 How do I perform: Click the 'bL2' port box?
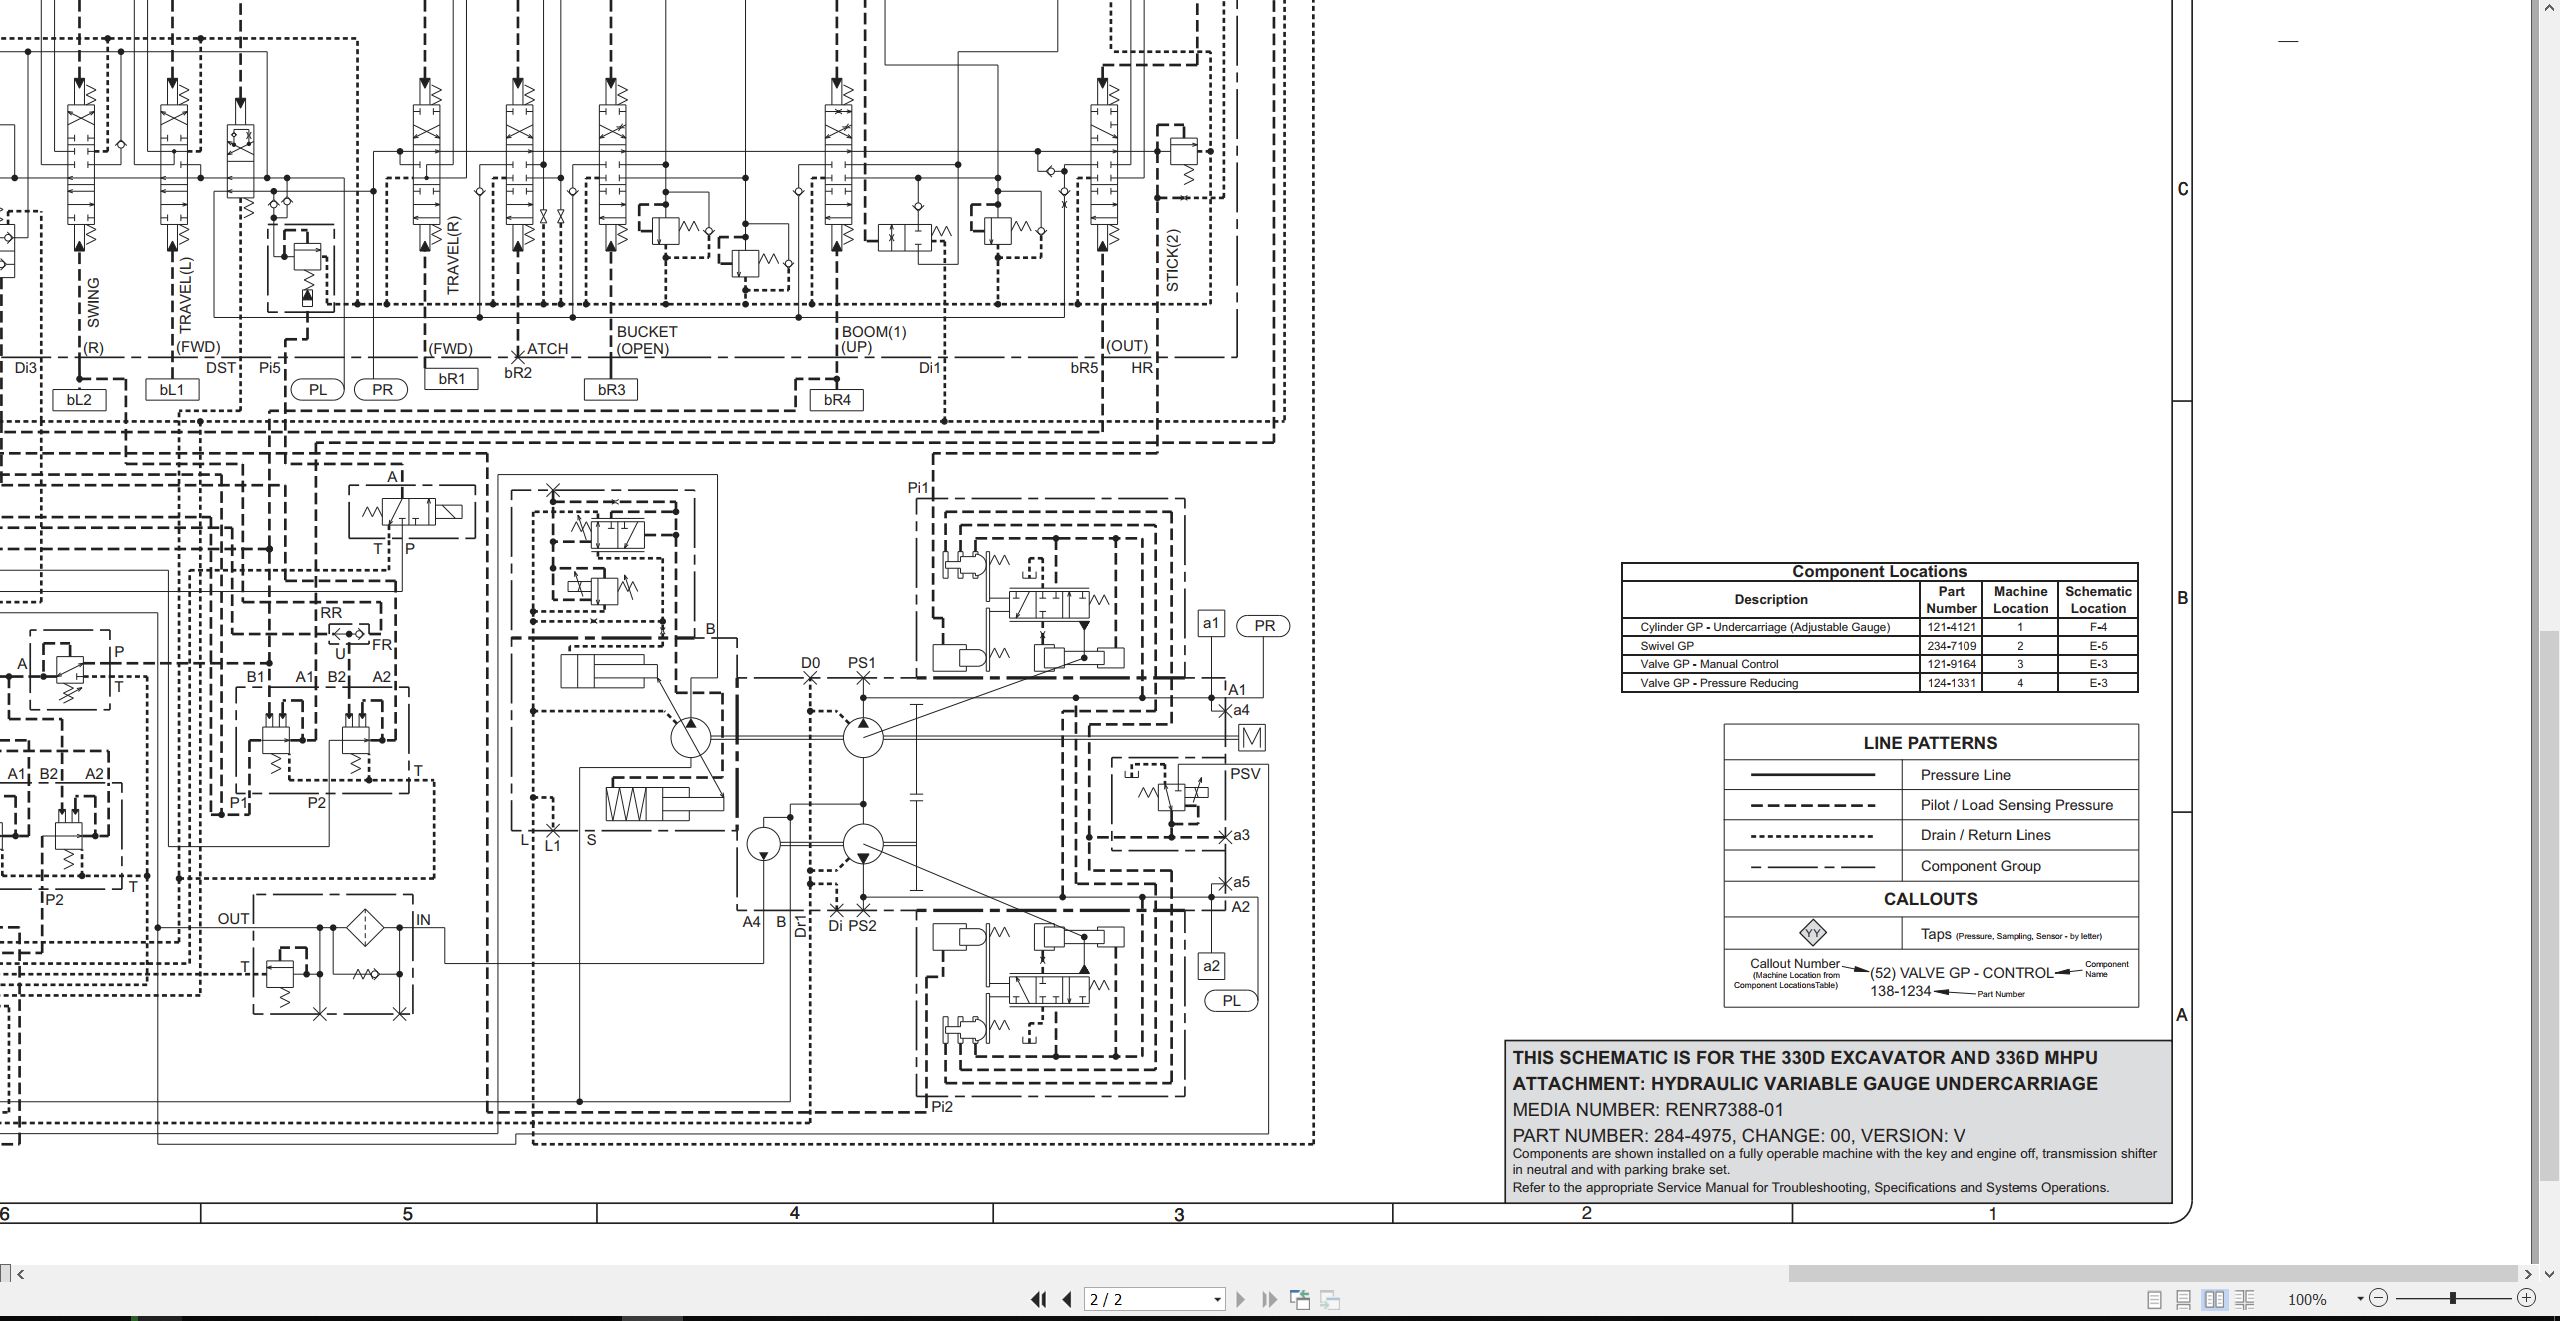click(79, 400)
